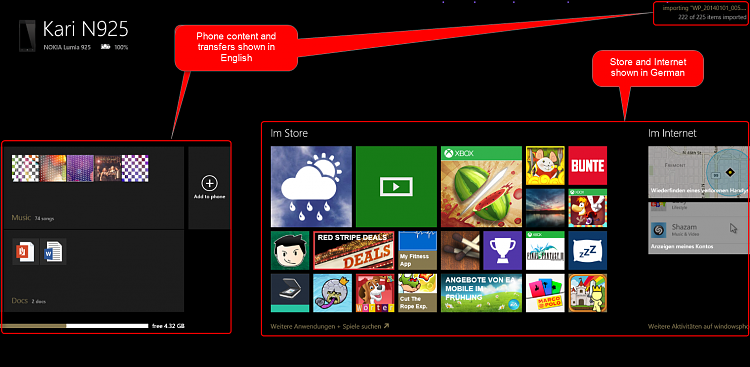This screenshot has height=367, width=750.
Task: Open the Marco Polo cards tile
Action: [545, 293]
